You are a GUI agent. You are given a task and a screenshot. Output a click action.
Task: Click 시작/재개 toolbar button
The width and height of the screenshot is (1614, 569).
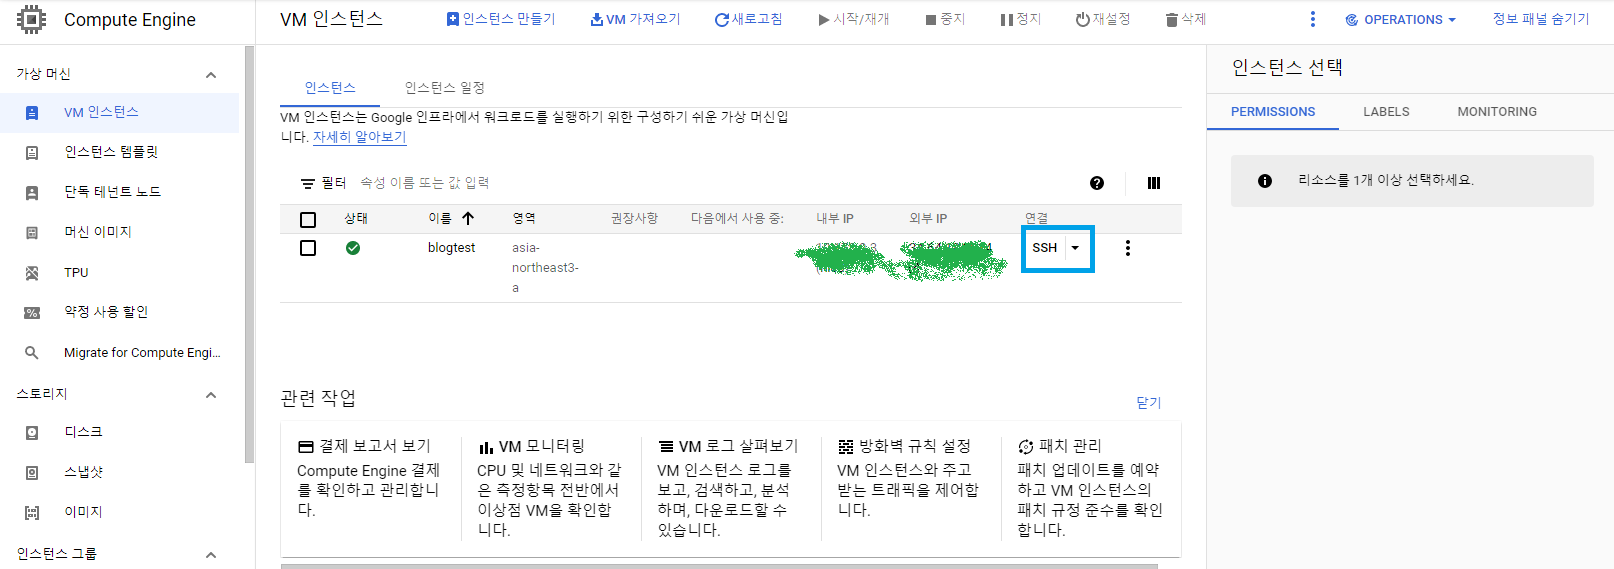[x=853, y=19]
